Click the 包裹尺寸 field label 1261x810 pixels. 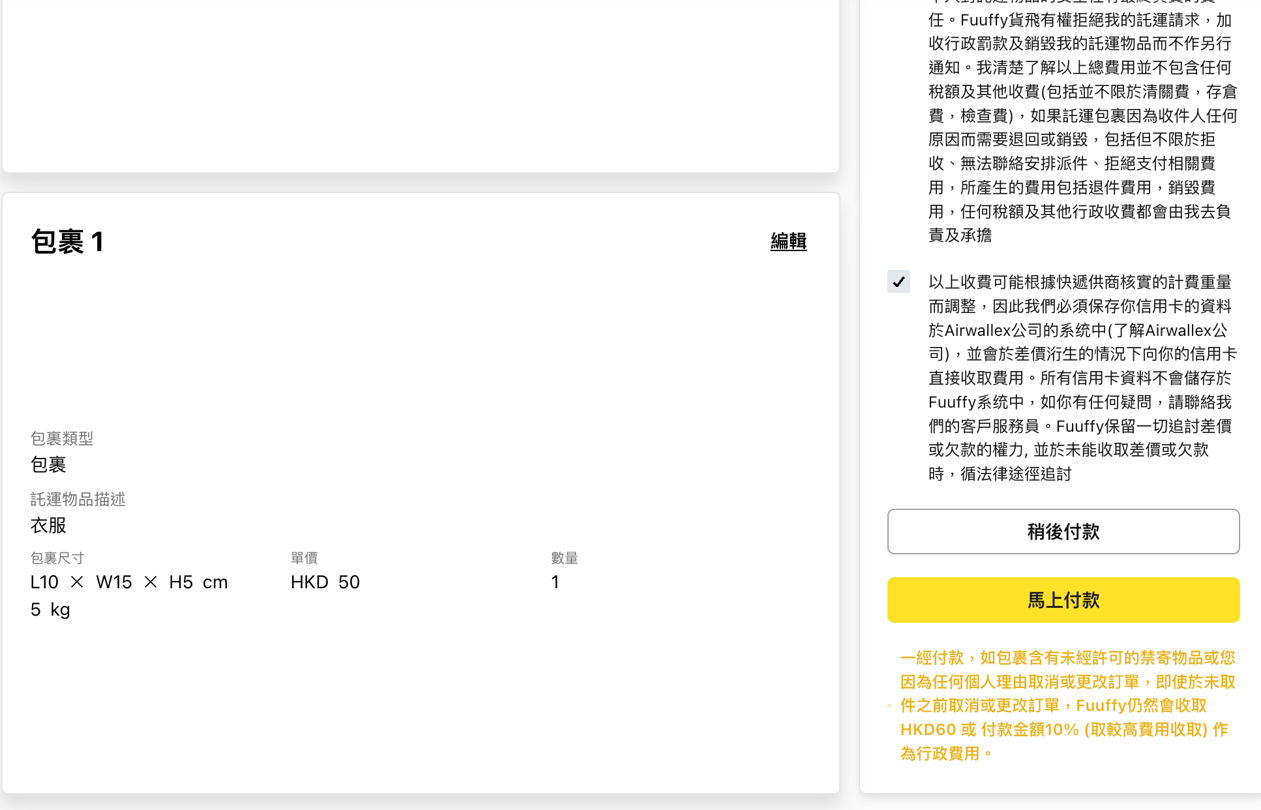pos(57,558)
